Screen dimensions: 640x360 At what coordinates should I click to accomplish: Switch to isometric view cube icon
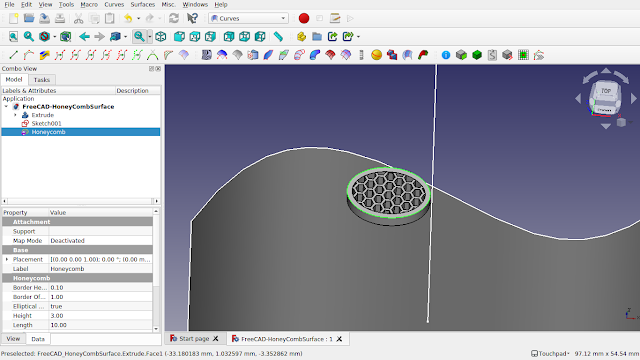161,37
